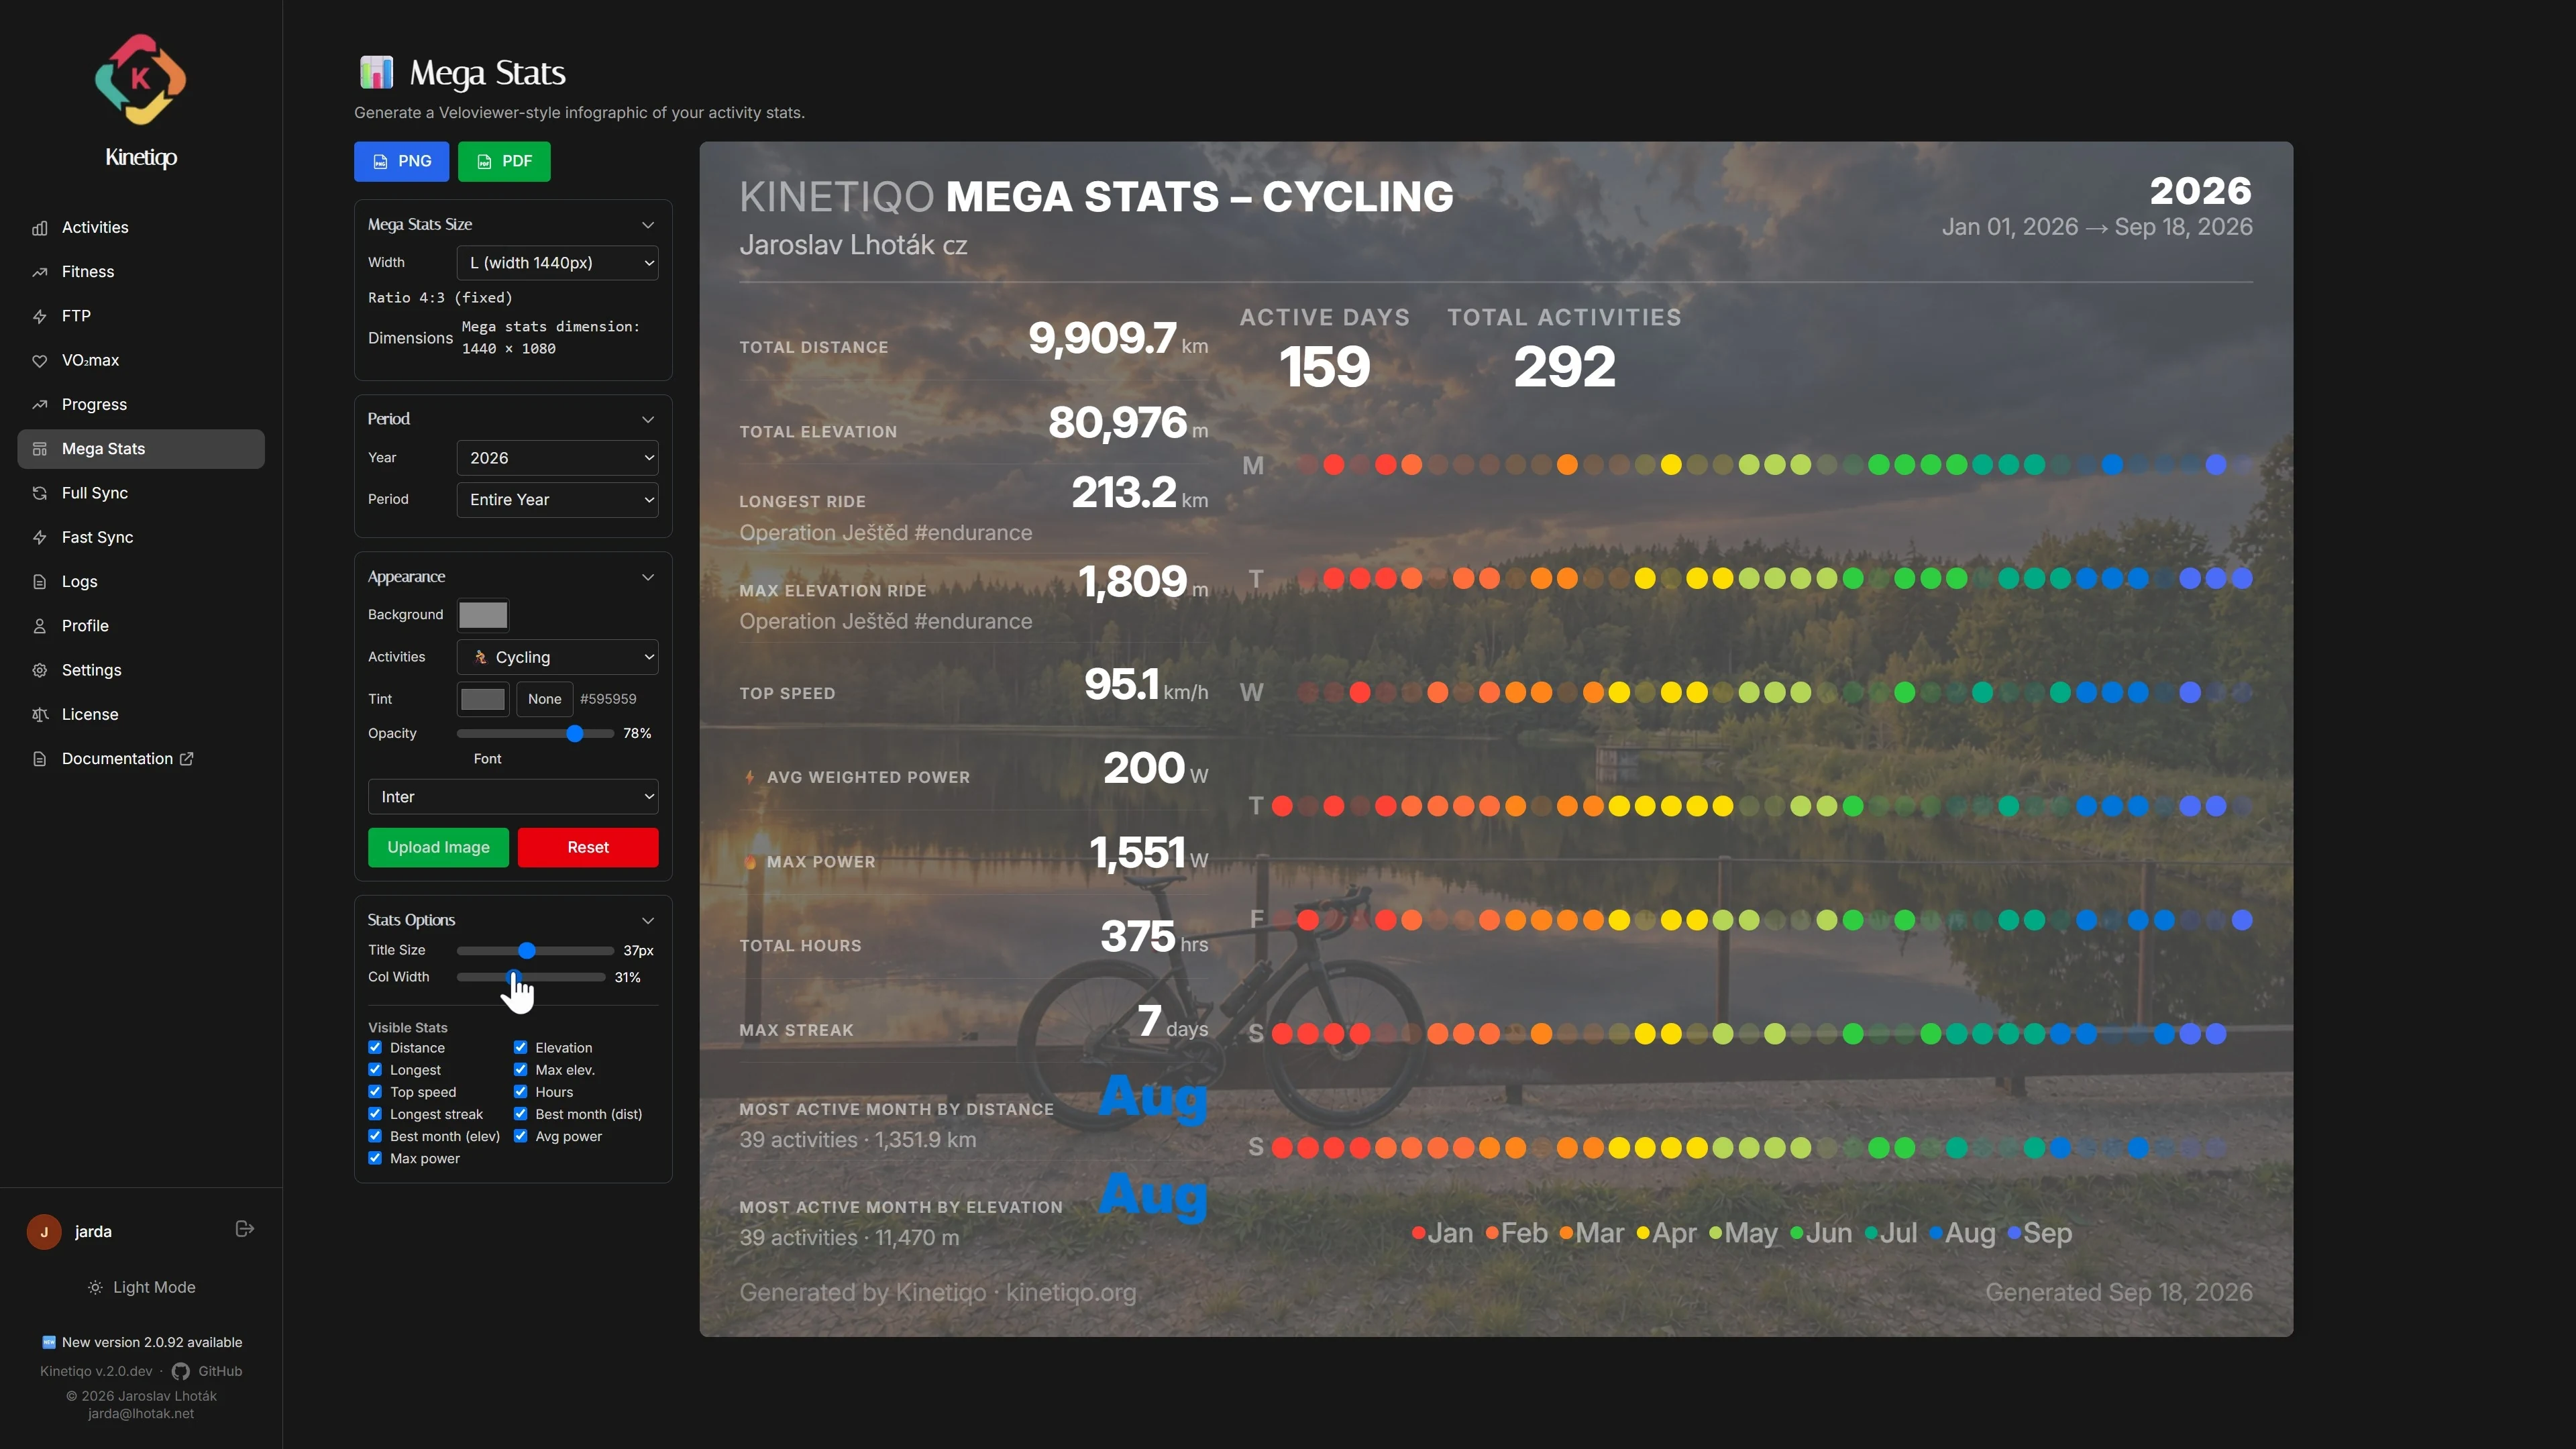This screenshot has height=1449, width=2576.
Task: Click the Progress trend icon
Action: pos(40,405)
